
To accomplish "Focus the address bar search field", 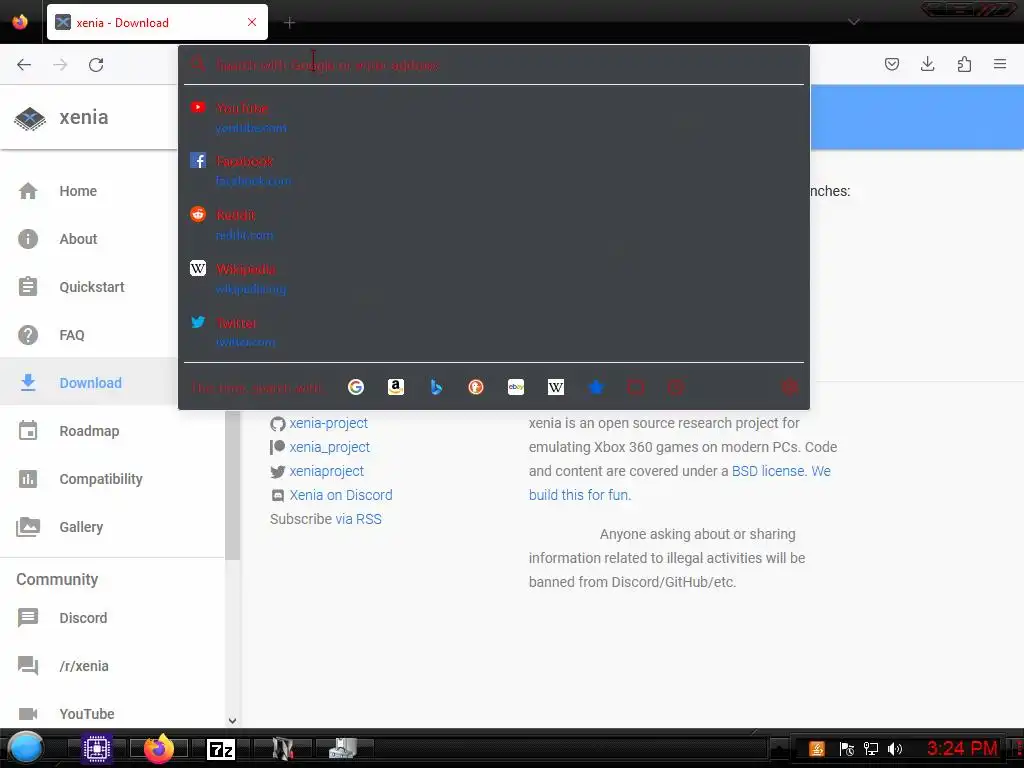I will 494,65.
